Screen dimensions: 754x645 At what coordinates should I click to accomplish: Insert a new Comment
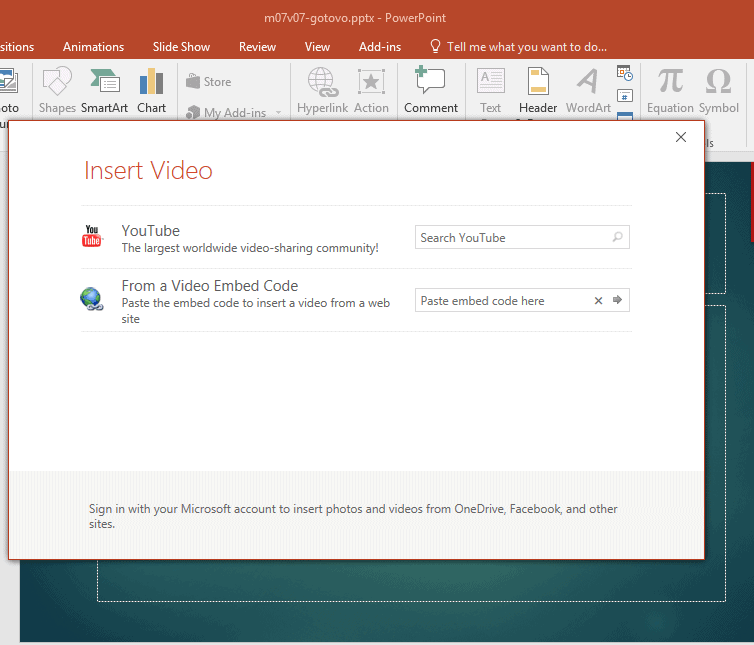(x=431, y=90)
